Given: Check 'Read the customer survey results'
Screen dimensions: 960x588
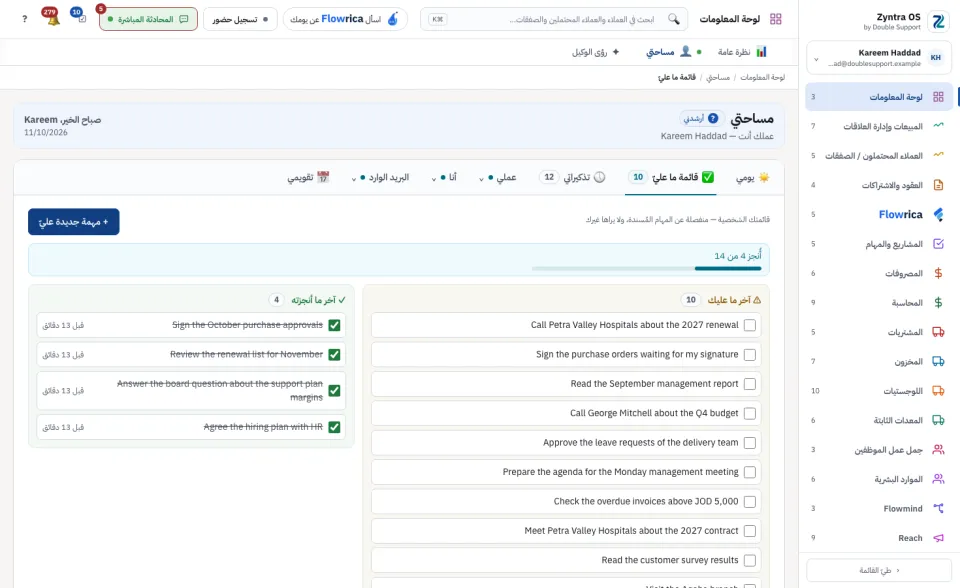Looking at the screenshot, I should tap(749, 560).
